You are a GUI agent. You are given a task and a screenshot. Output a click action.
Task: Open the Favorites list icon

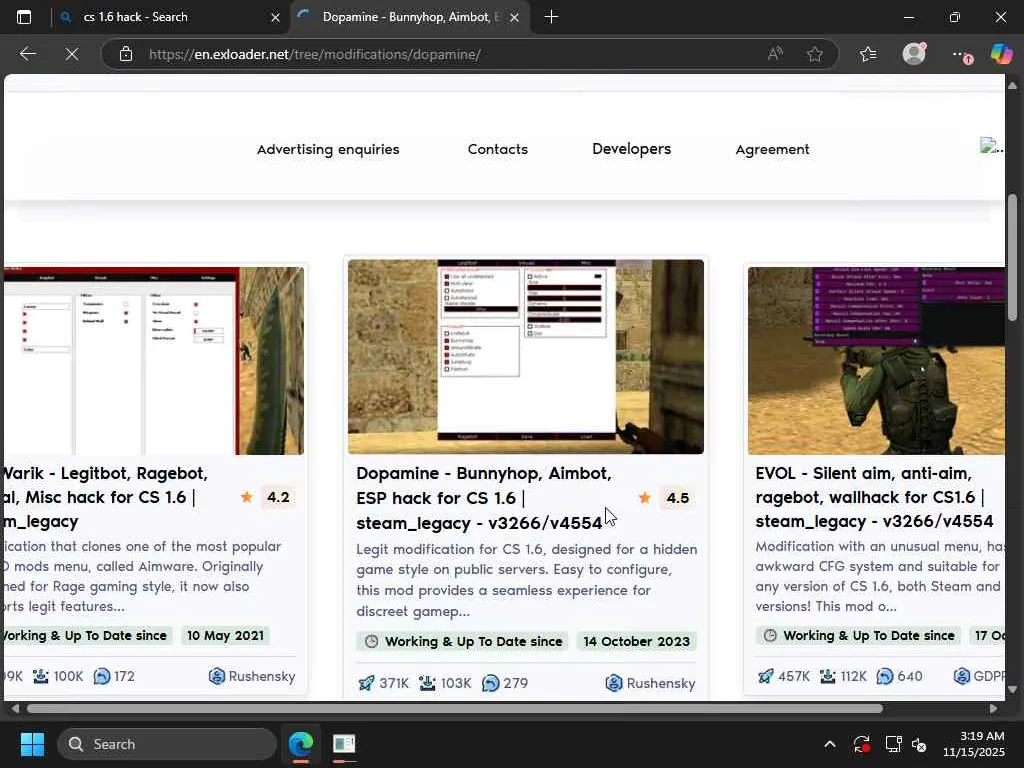[x=868, y=54]
